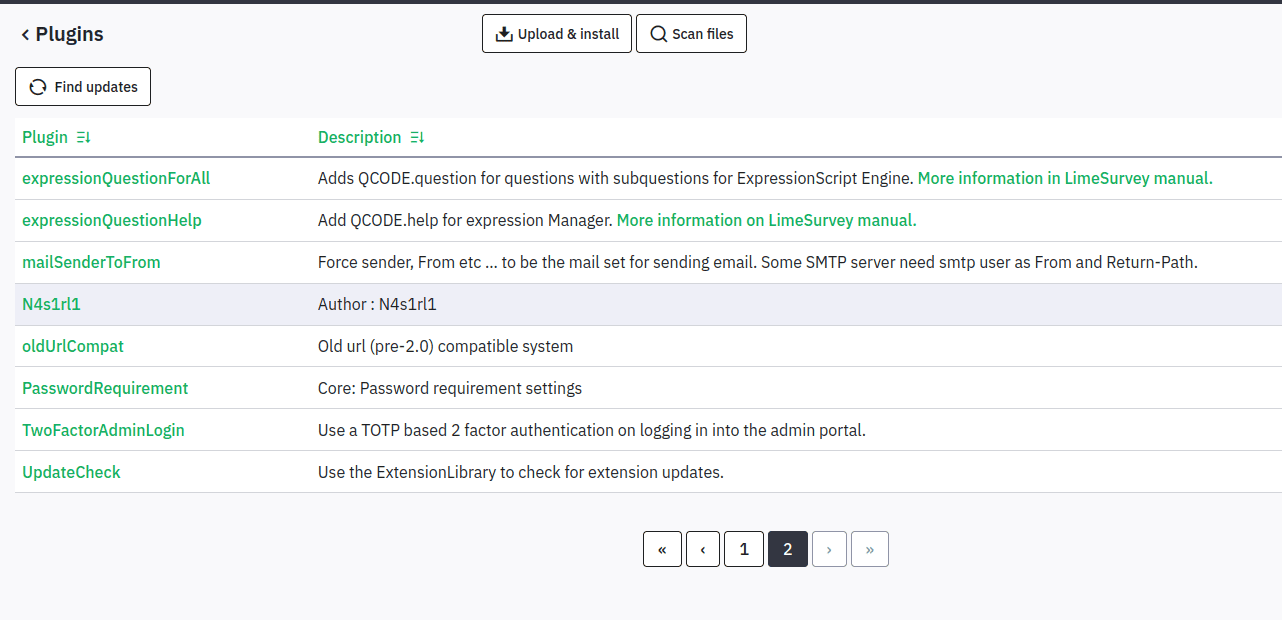Open the TwoFactorAdminLogin plugin
1282x620 pixels.
pyautogui.click(x=103, y=430)
